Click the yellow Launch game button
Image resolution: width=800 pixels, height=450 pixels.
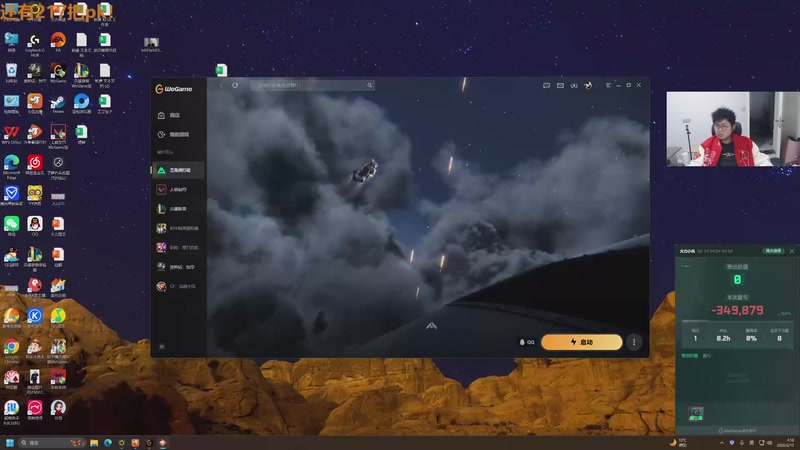pyautogui.click(x=582, y=342)
